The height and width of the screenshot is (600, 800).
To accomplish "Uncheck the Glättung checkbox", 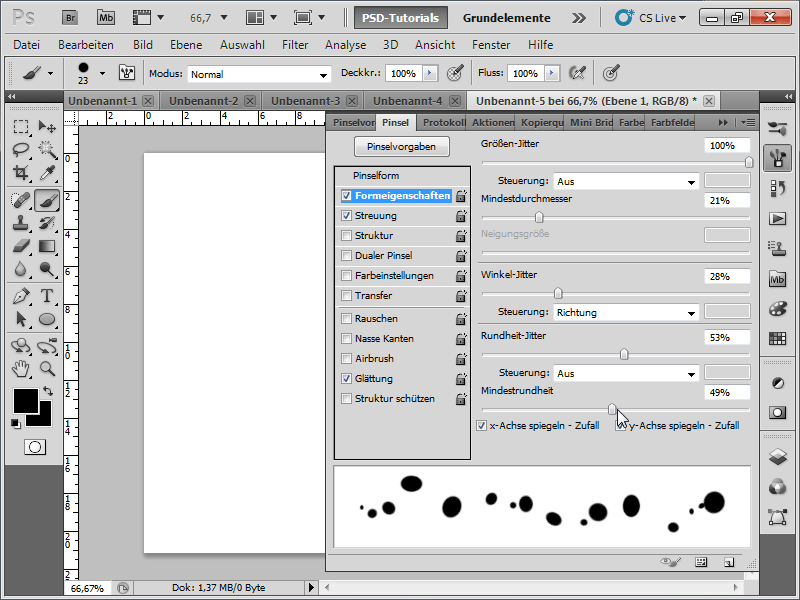I will pyautogui.click(x=346, y=379).
